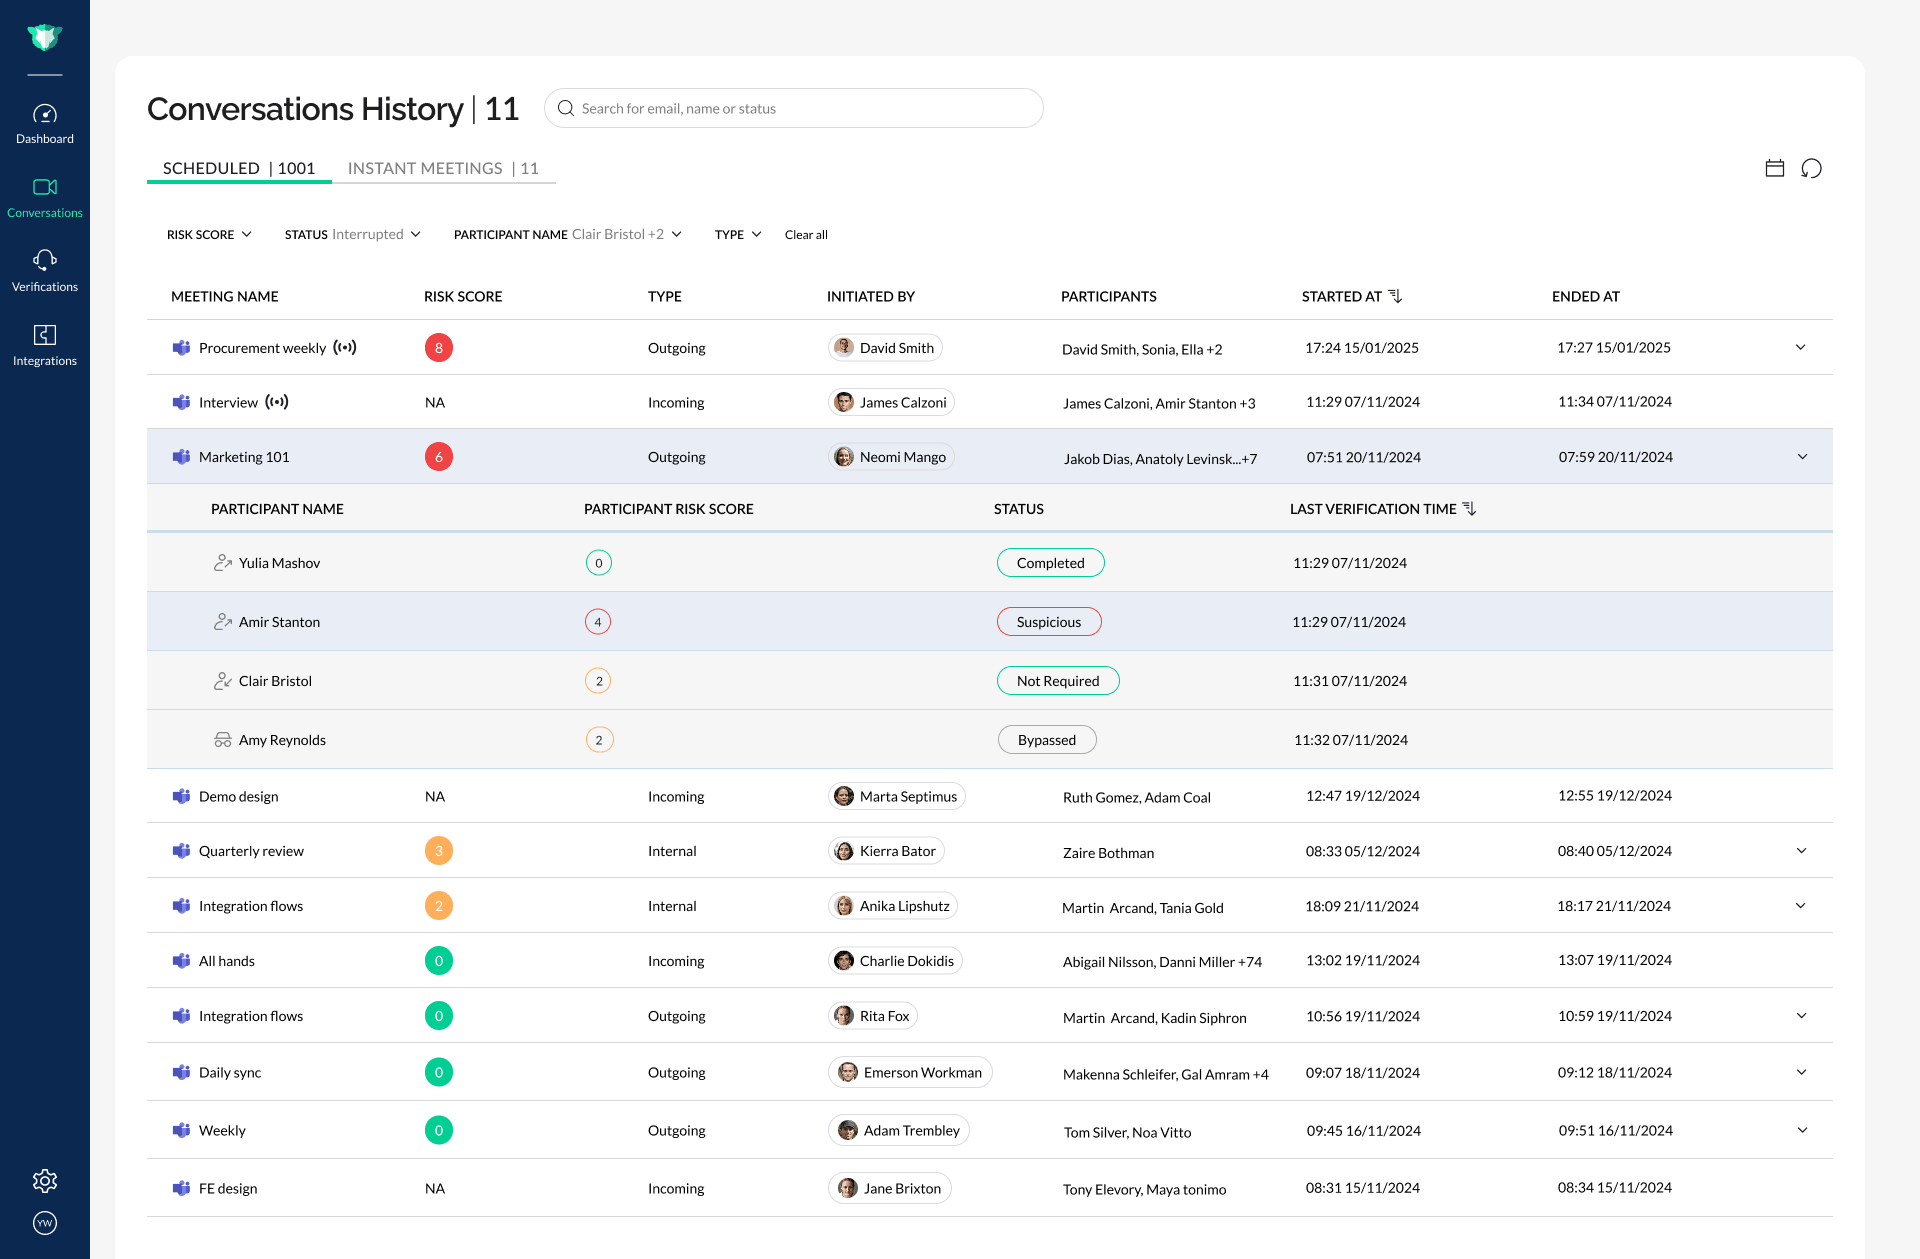Click the chat bubble refresh icon
1920x1259 pixels.
[x=1811, y=168]
